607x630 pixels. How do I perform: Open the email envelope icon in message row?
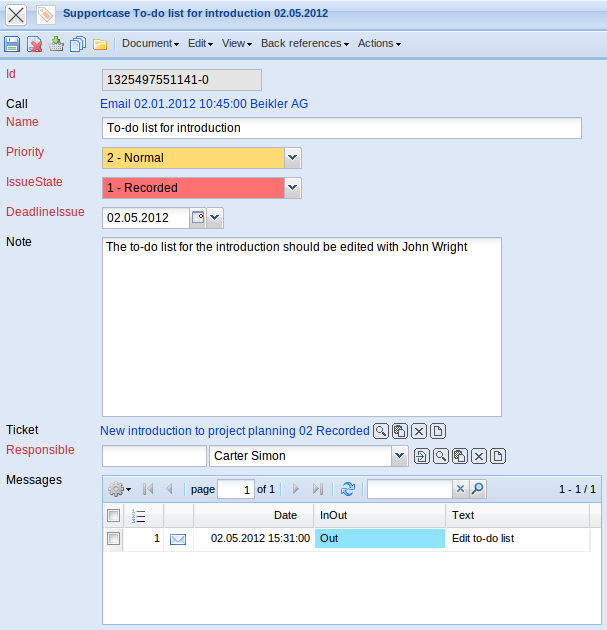point(178,539)
